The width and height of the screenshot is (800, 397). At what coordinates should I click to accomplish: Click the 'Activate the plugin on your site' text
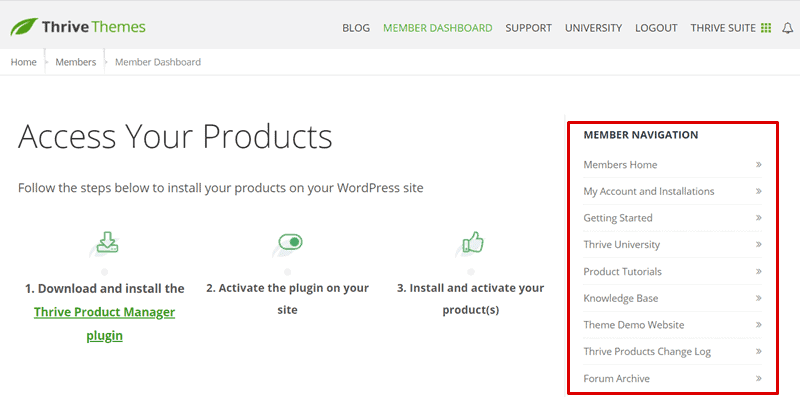click(288, 299)
